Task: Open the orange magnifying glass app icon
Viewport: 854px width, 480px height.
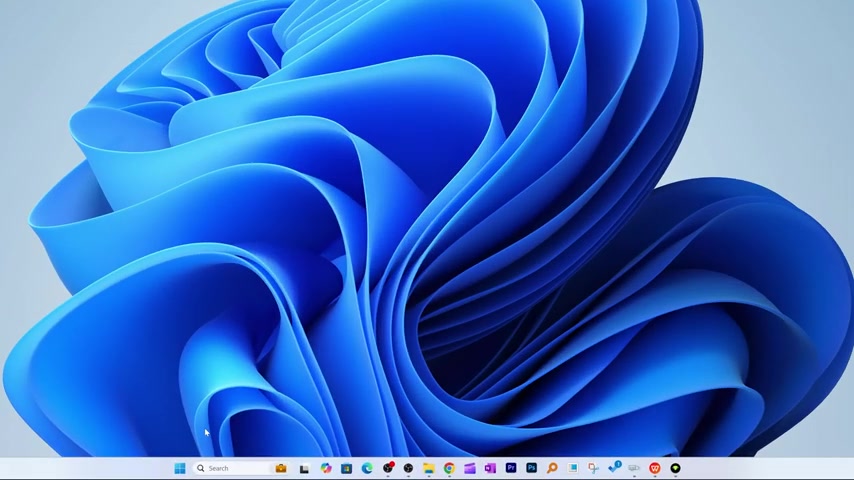Action: [552, 468]
